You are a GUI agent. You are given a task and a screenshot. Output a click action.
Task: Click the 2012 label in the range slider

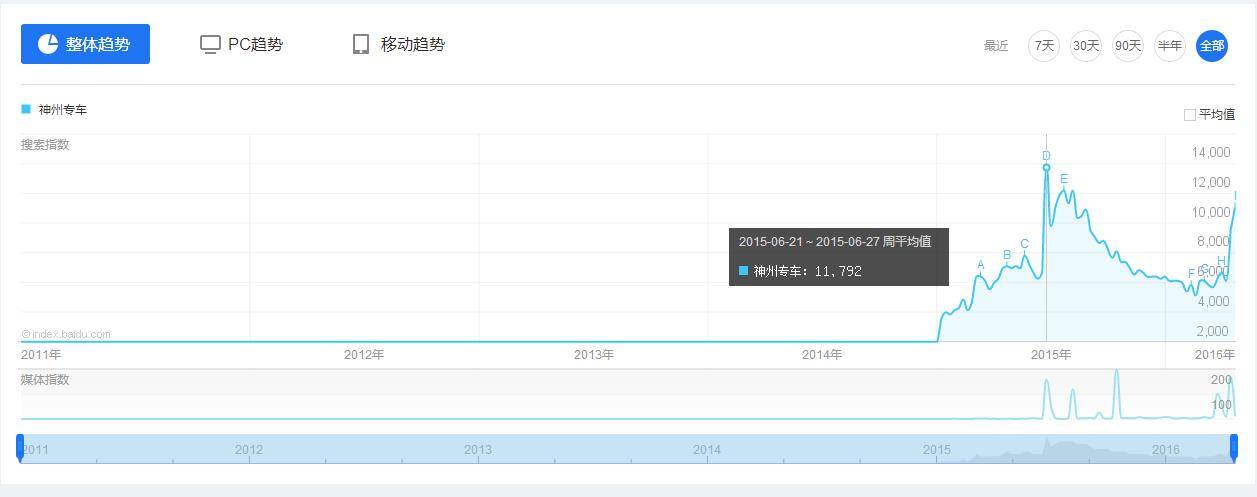249,450
